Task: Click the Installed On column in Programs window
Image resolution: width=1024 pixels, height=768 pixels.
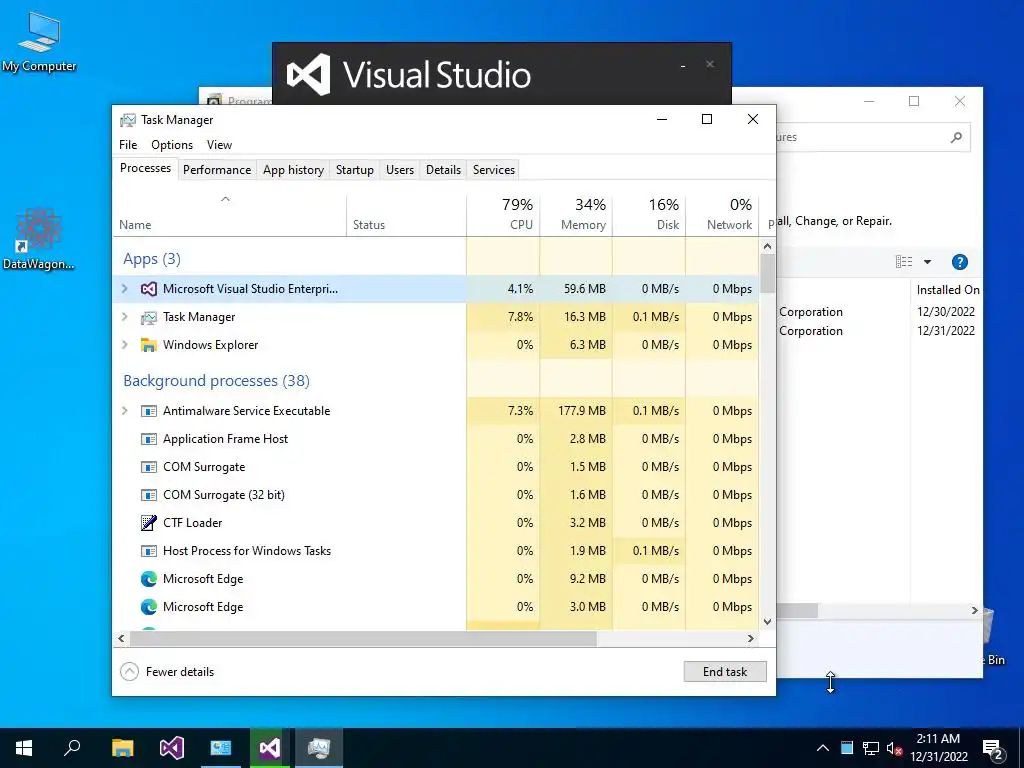Action: click(948, 290)
